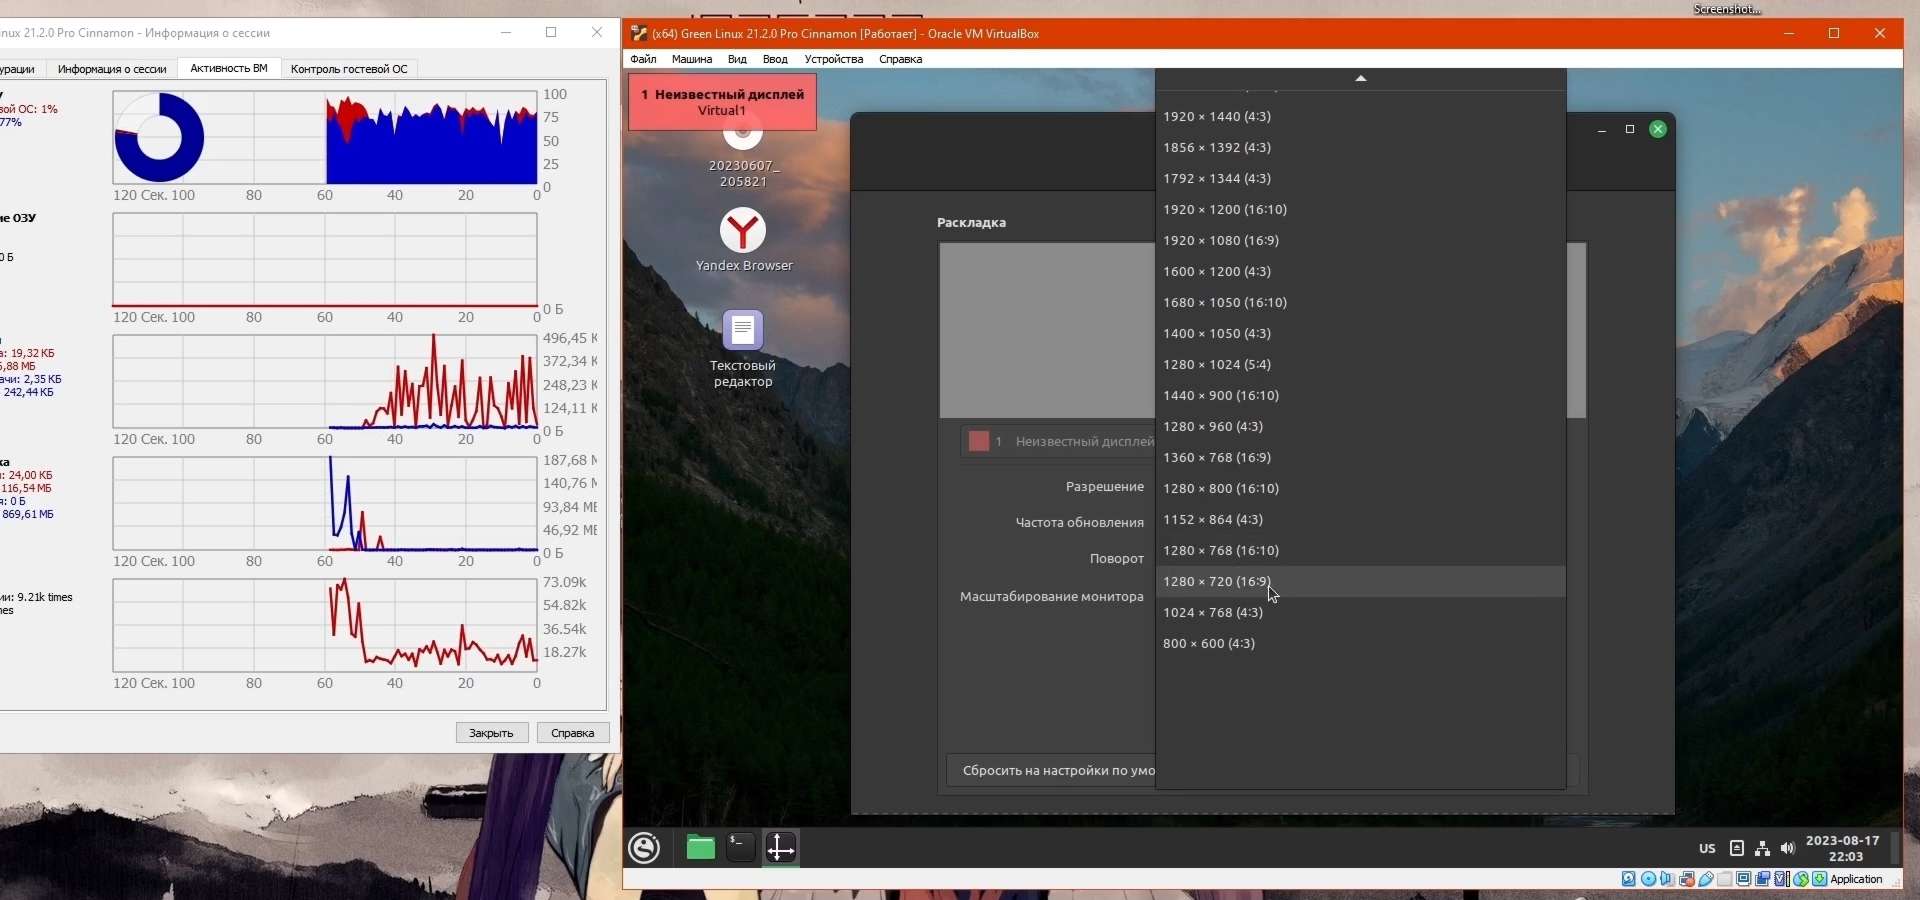1920x900 pixels.
Task: Choose the 1280 × 800 (16:10) resolution
Action: [x=1360, y=489]
